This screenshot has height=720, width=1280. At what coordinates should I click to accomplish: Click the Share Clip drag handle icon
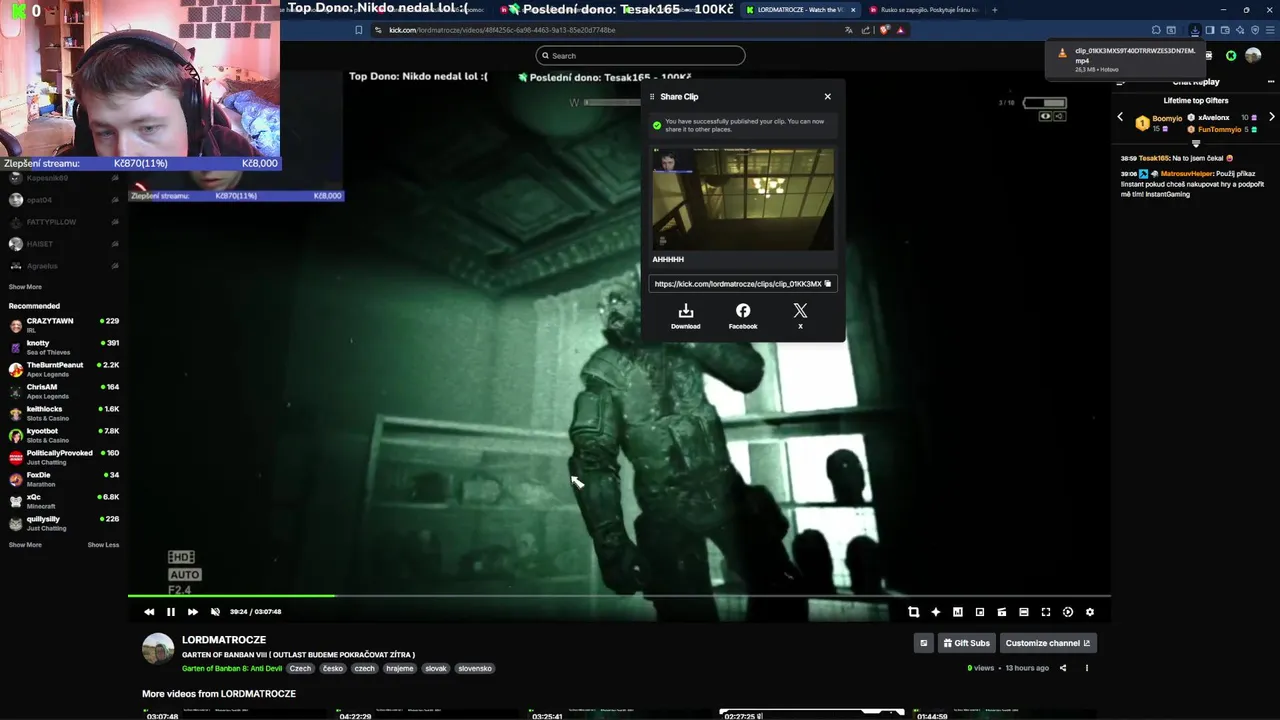tap(652, 97)
